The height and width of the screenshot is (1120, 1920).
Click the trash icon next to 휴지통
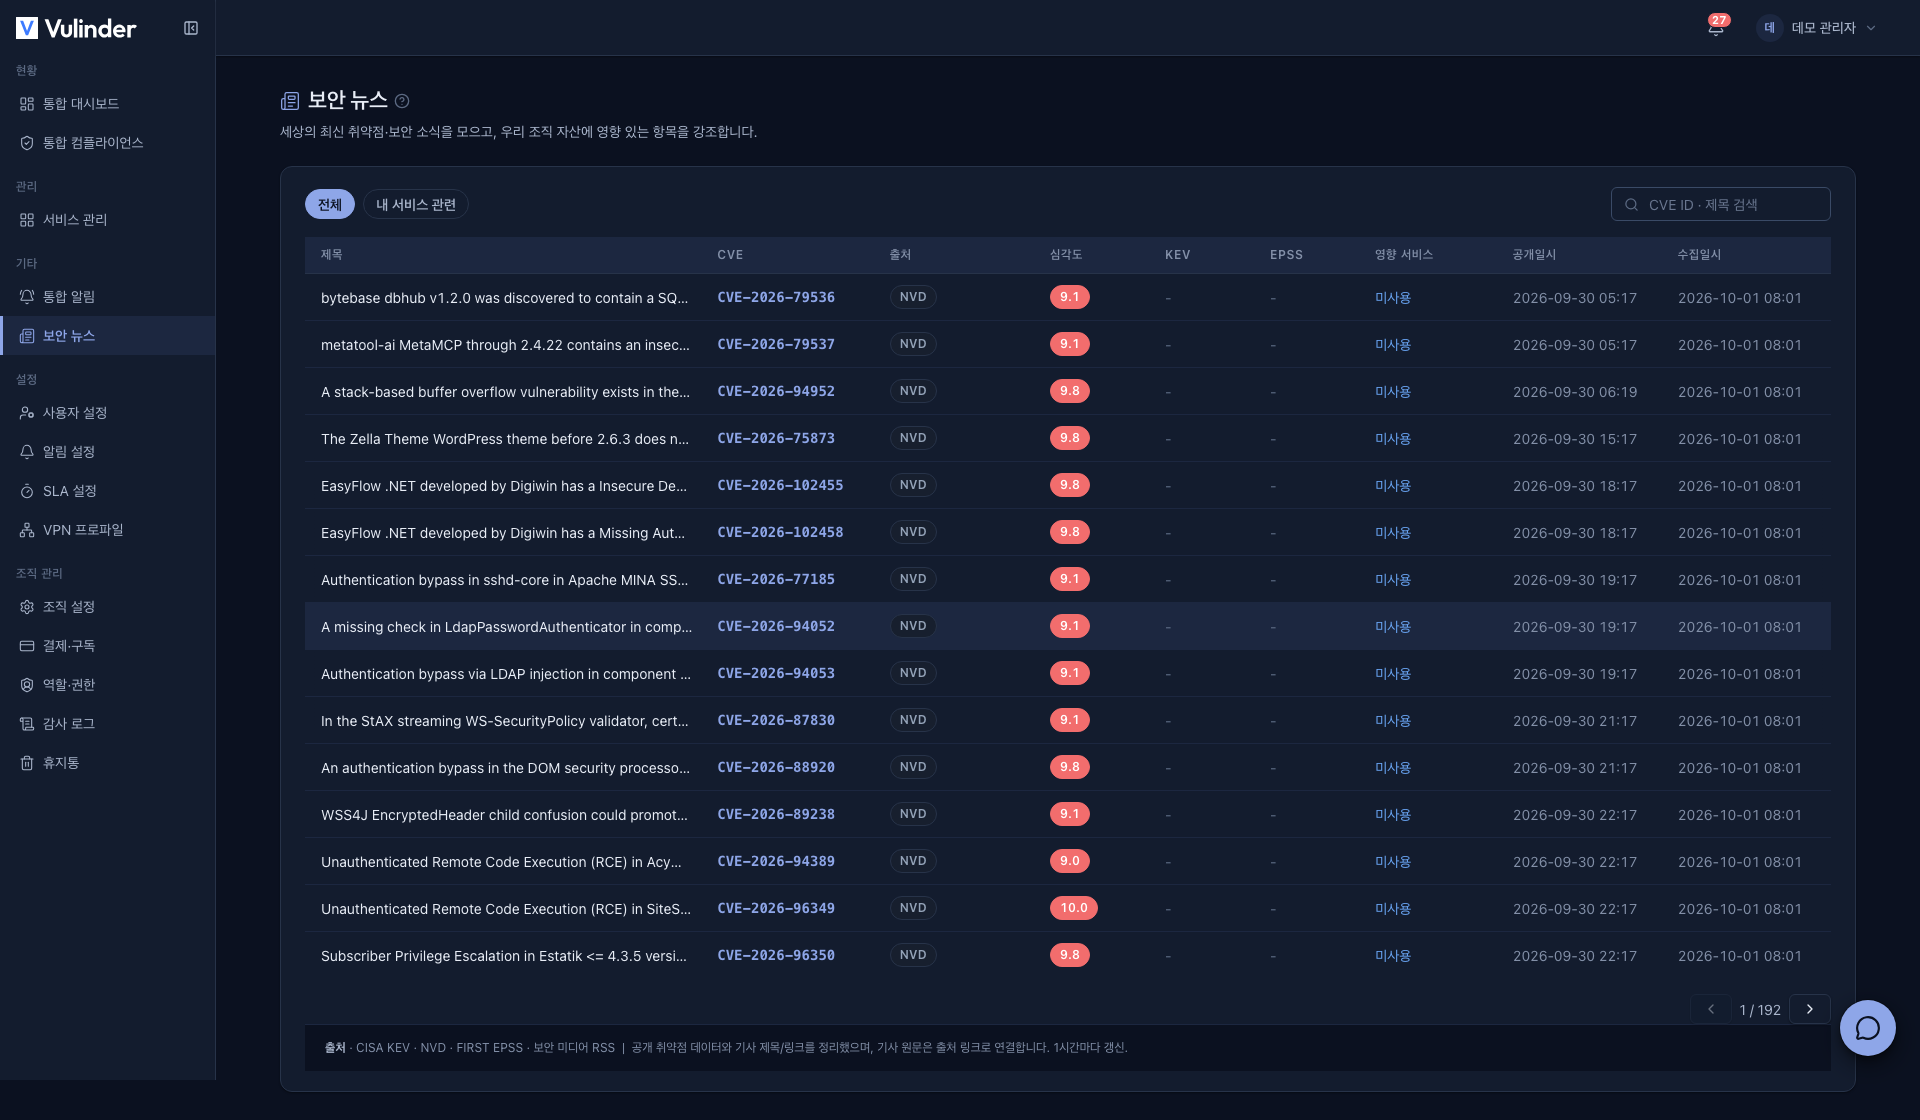coord(27,763)
